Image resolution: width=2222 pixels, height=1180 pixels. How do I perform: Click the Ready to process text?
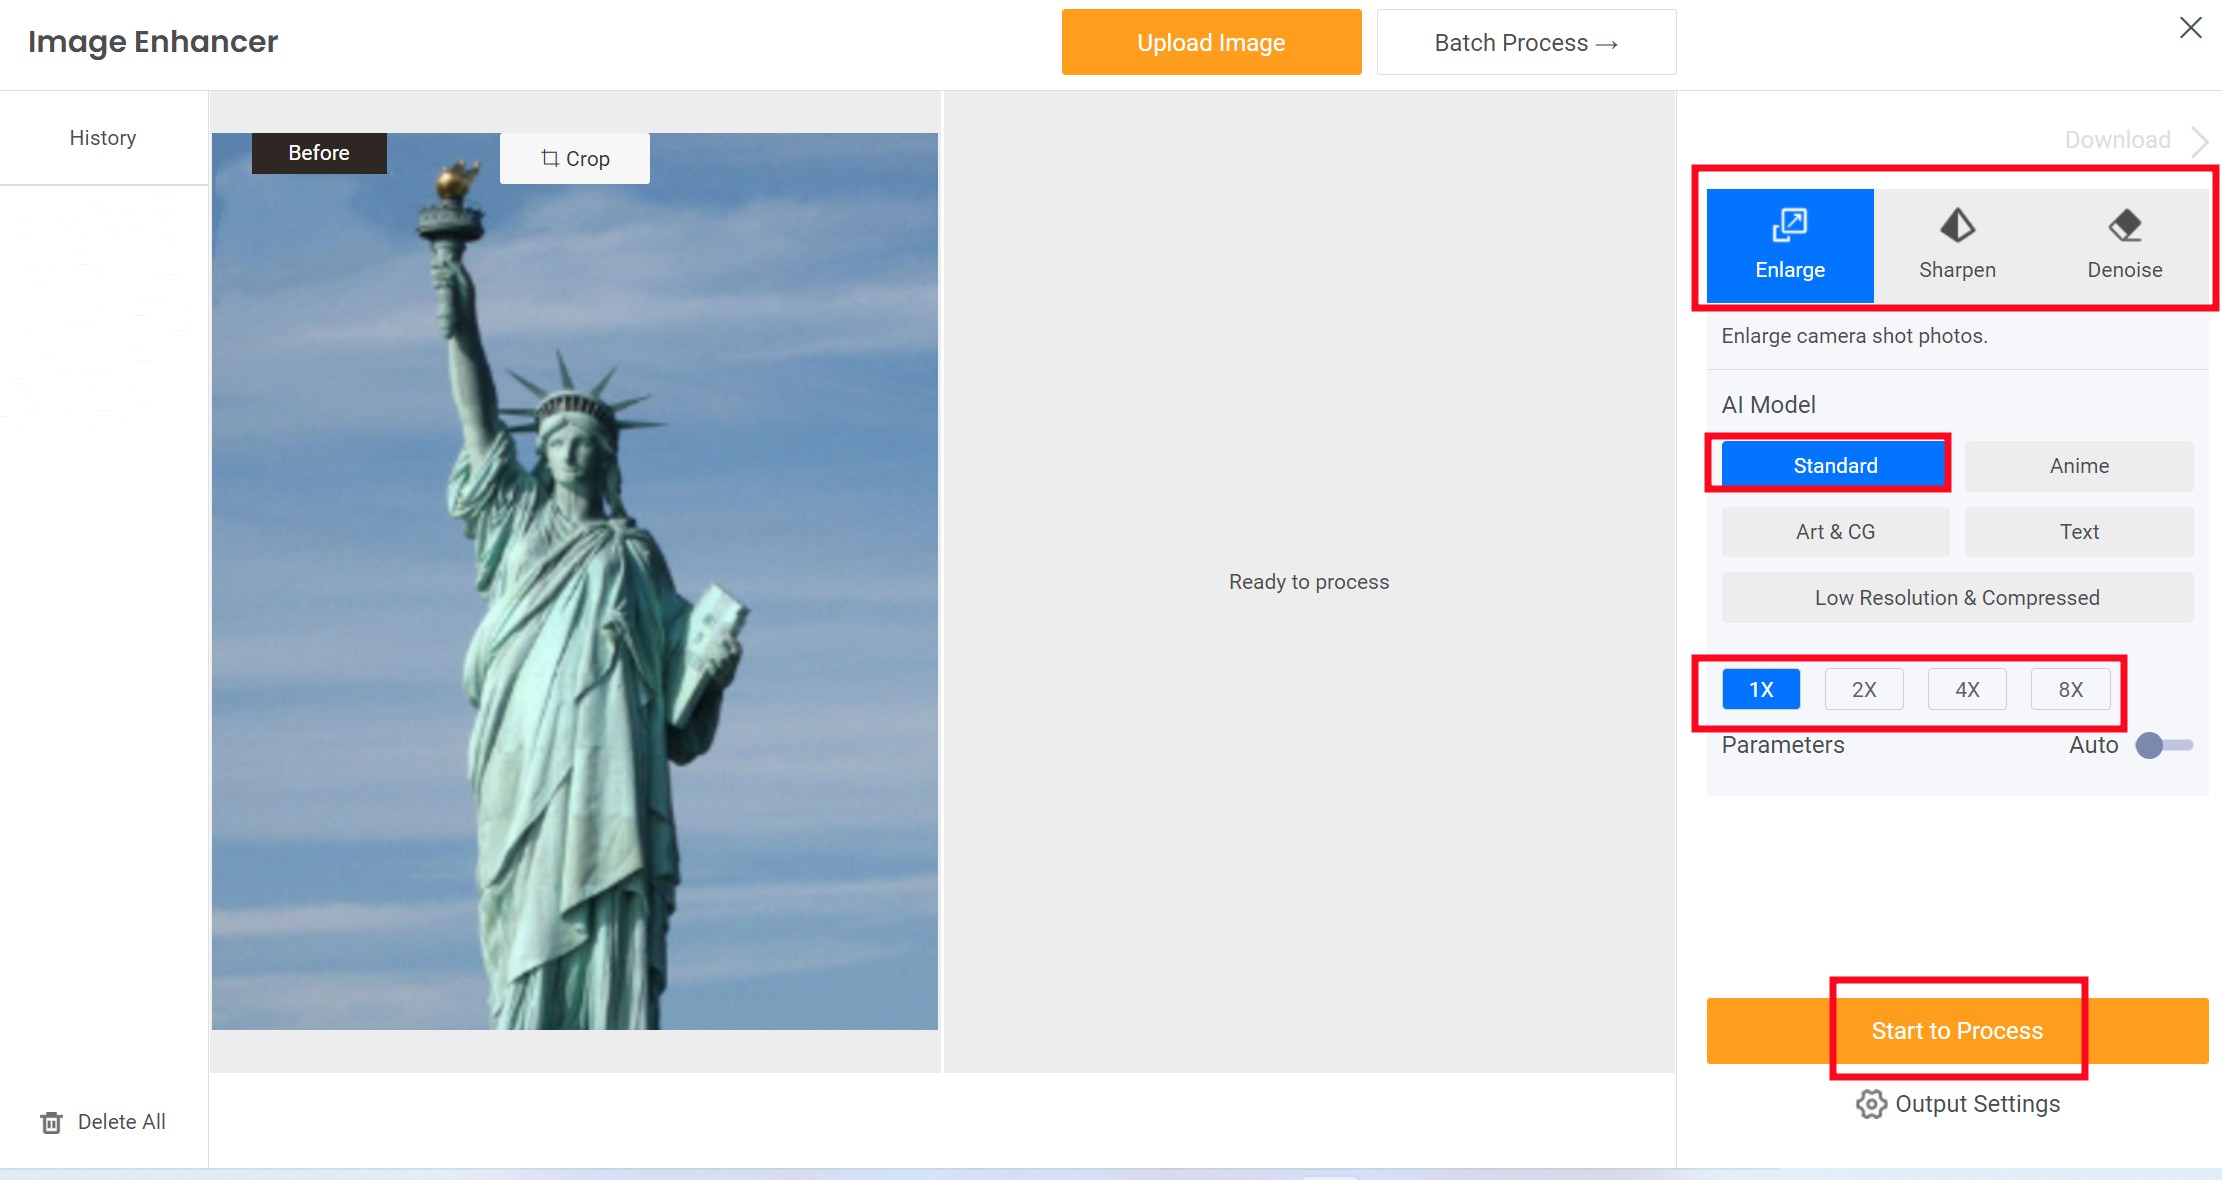point(1309,582)
